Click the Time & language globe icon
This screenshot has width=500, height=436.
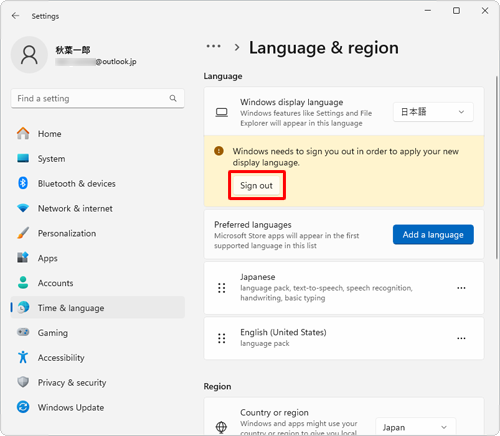click(x=23, y=307)
